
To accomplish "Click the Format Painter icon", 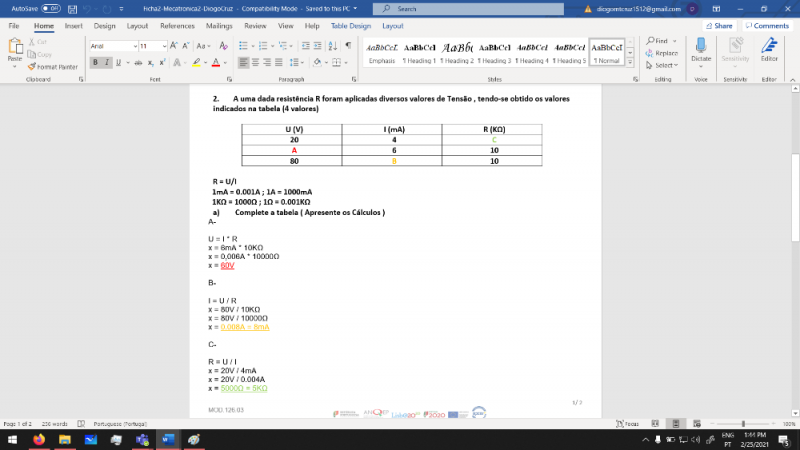I will coord(41,67).
